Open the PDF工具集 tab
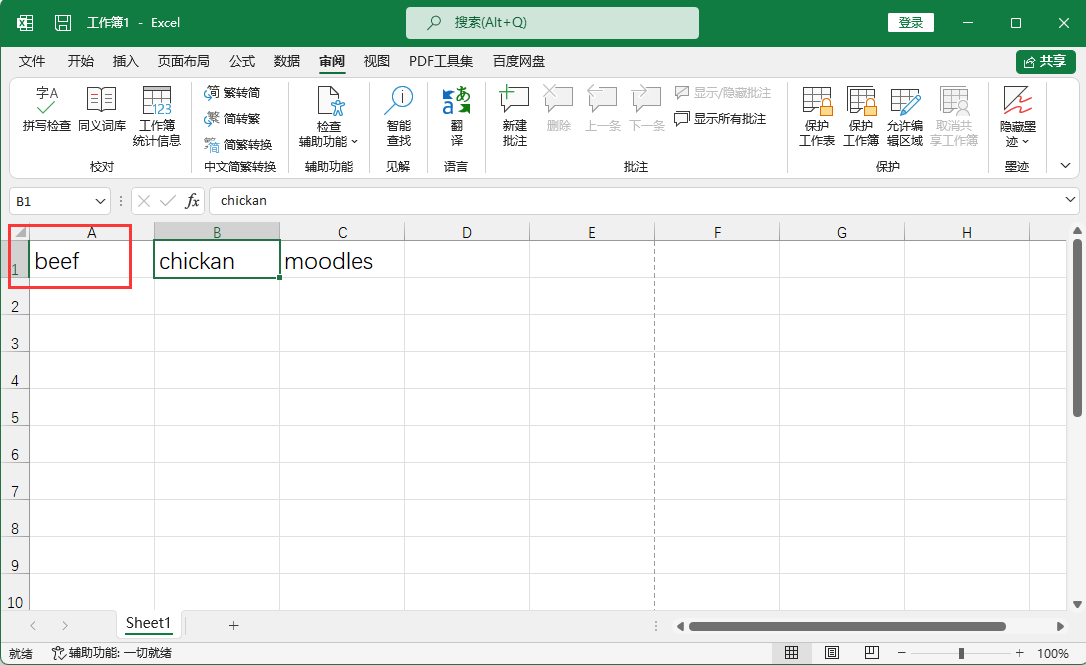1086x665 pixels. click(x=441, y=62)
